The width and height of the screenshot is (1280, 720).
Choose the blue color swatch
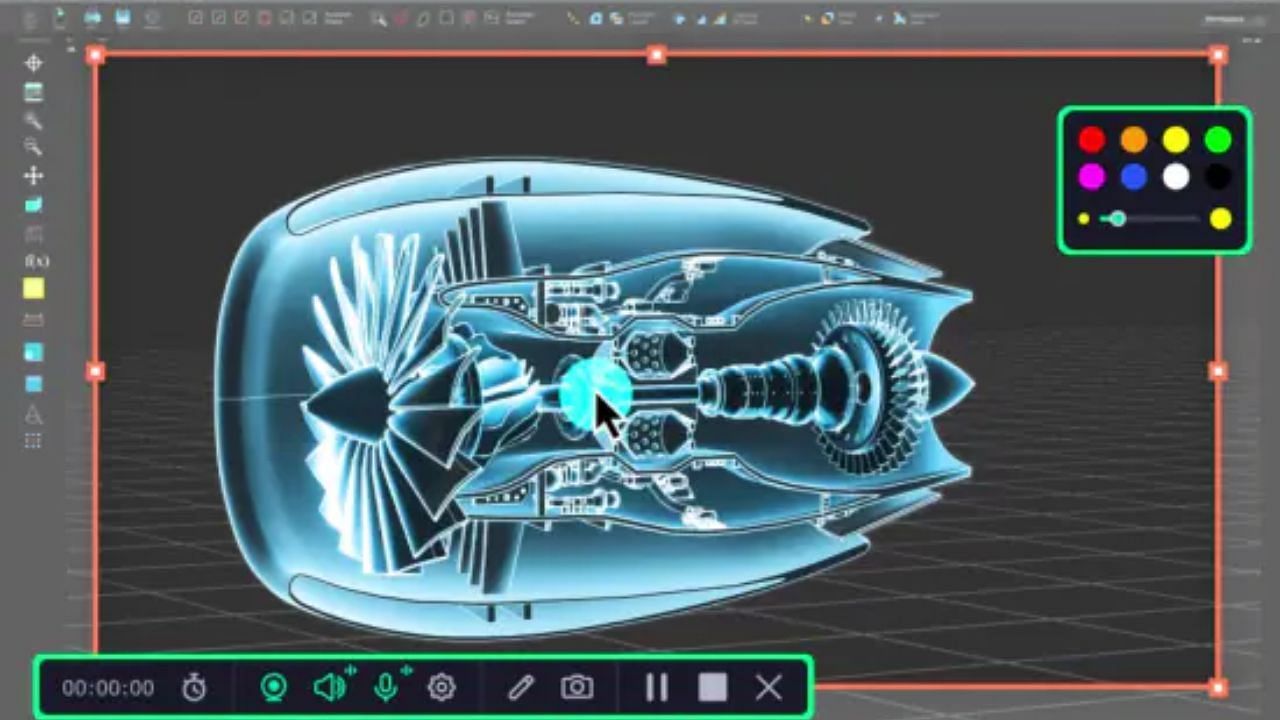(x=1134, y=177)
